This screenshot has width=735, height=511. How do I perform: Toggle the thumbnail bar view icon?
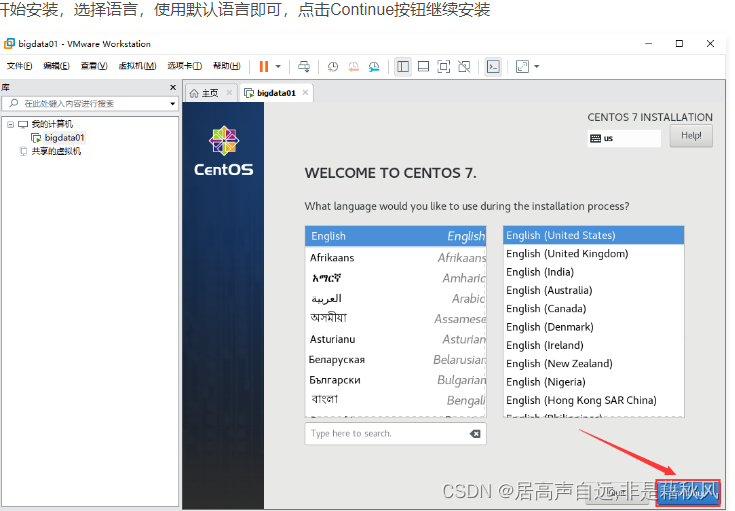423,67
